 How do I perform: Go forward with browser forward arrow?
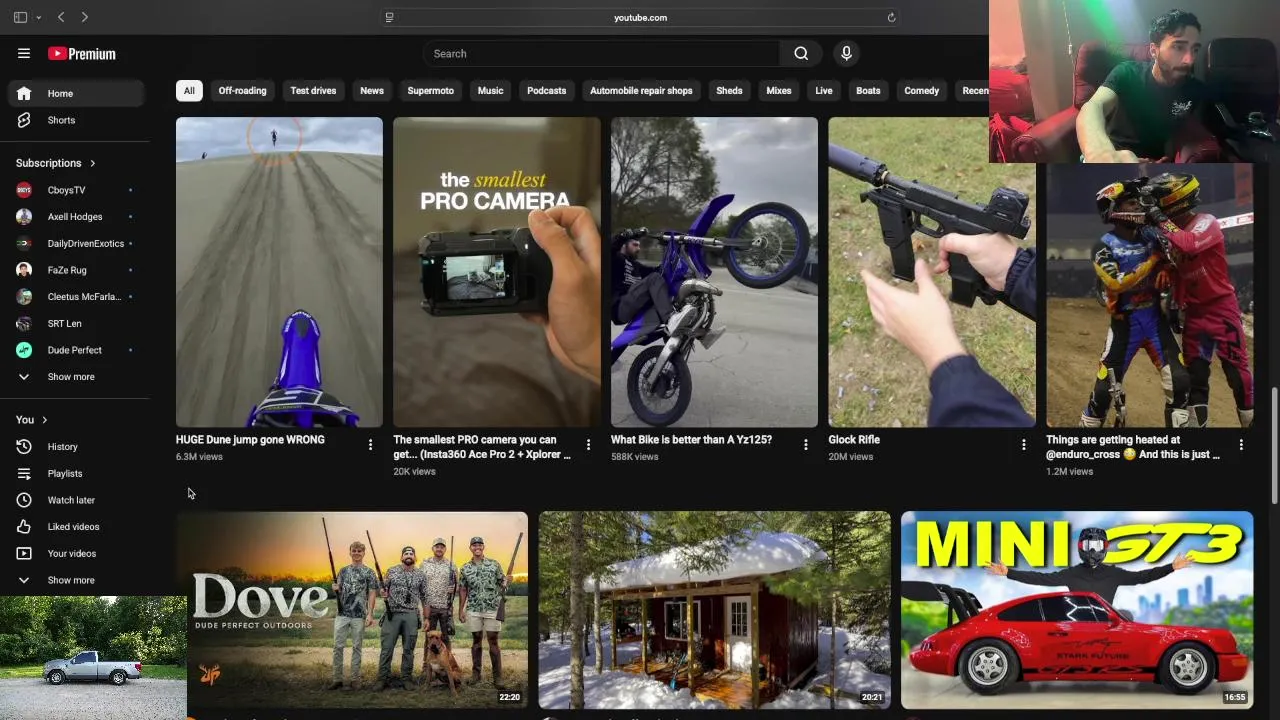(84, 17)
